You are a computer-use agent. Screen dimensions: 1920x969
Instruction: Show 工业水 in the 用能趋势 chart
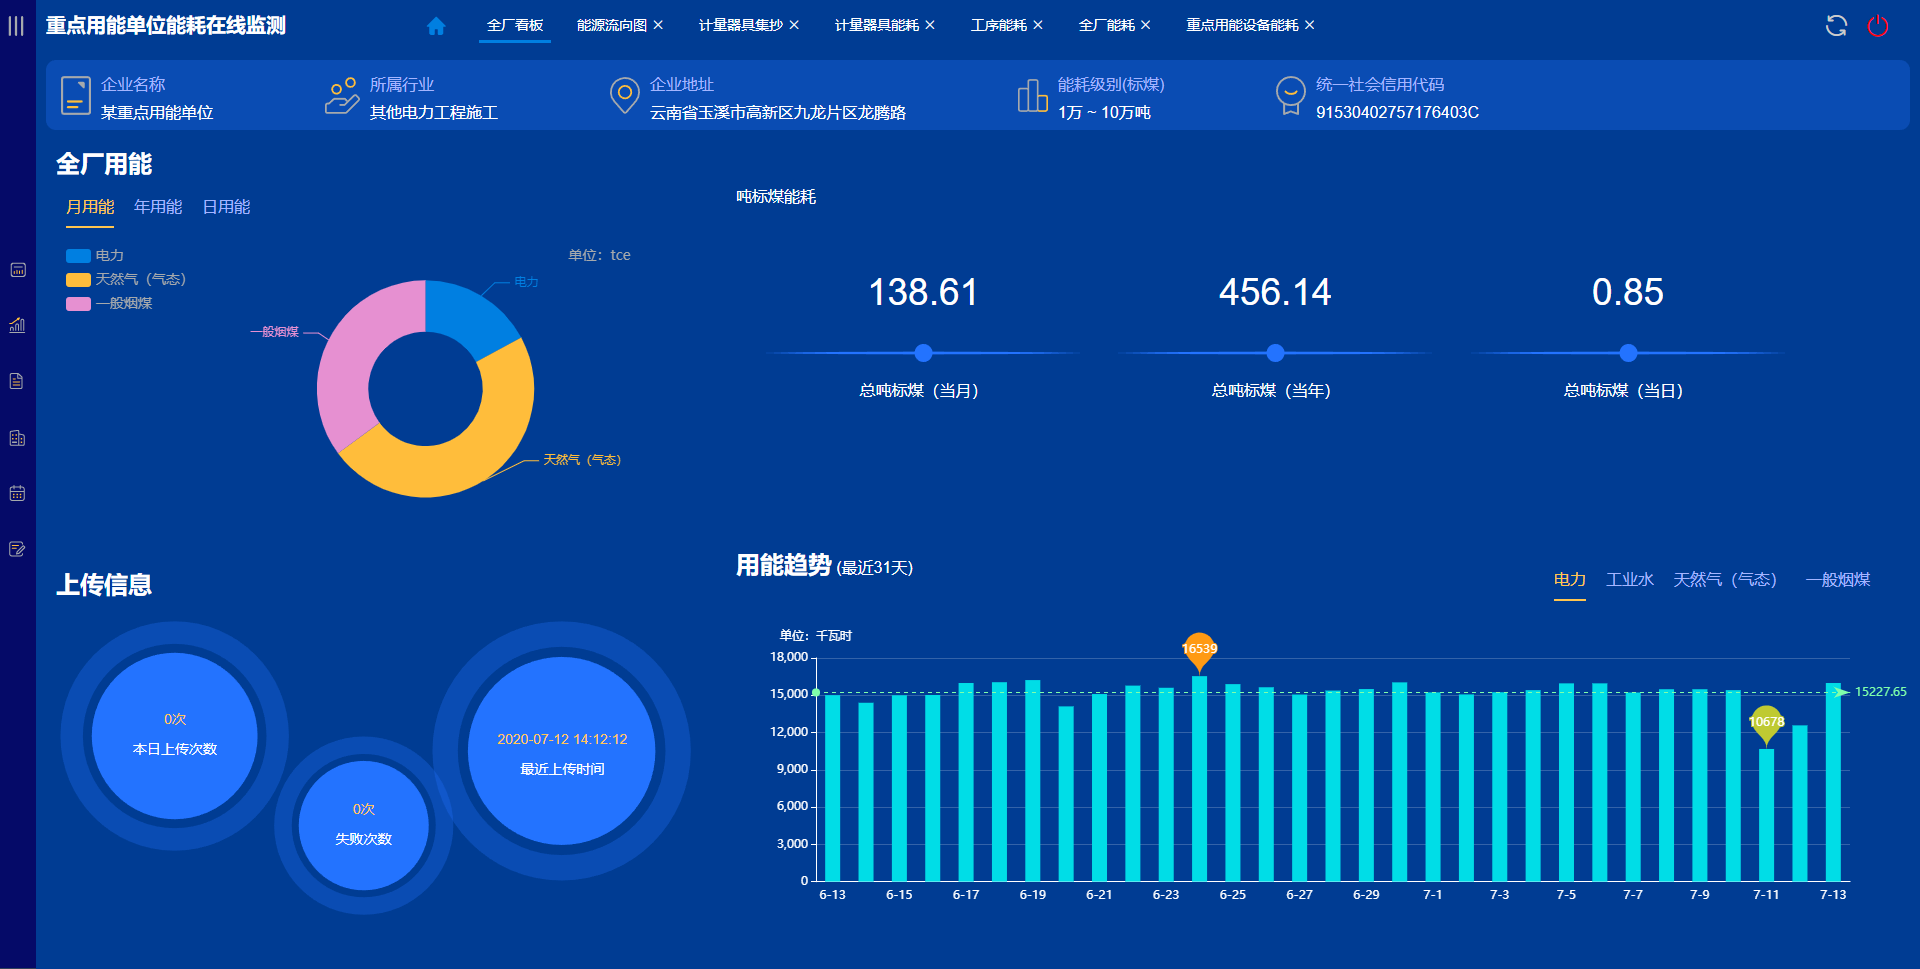[1629, 580]
